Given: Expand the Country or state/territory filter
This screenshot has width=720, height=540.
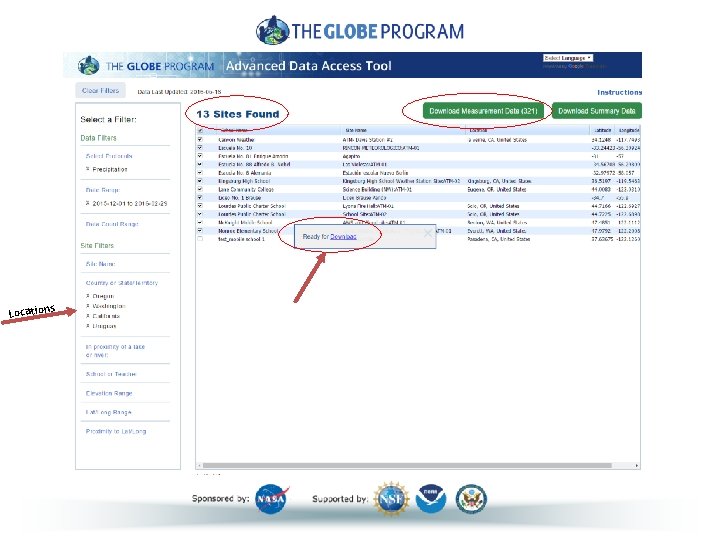Looking at the screenshot, I should pyautogui.click(x=122, y=283).
